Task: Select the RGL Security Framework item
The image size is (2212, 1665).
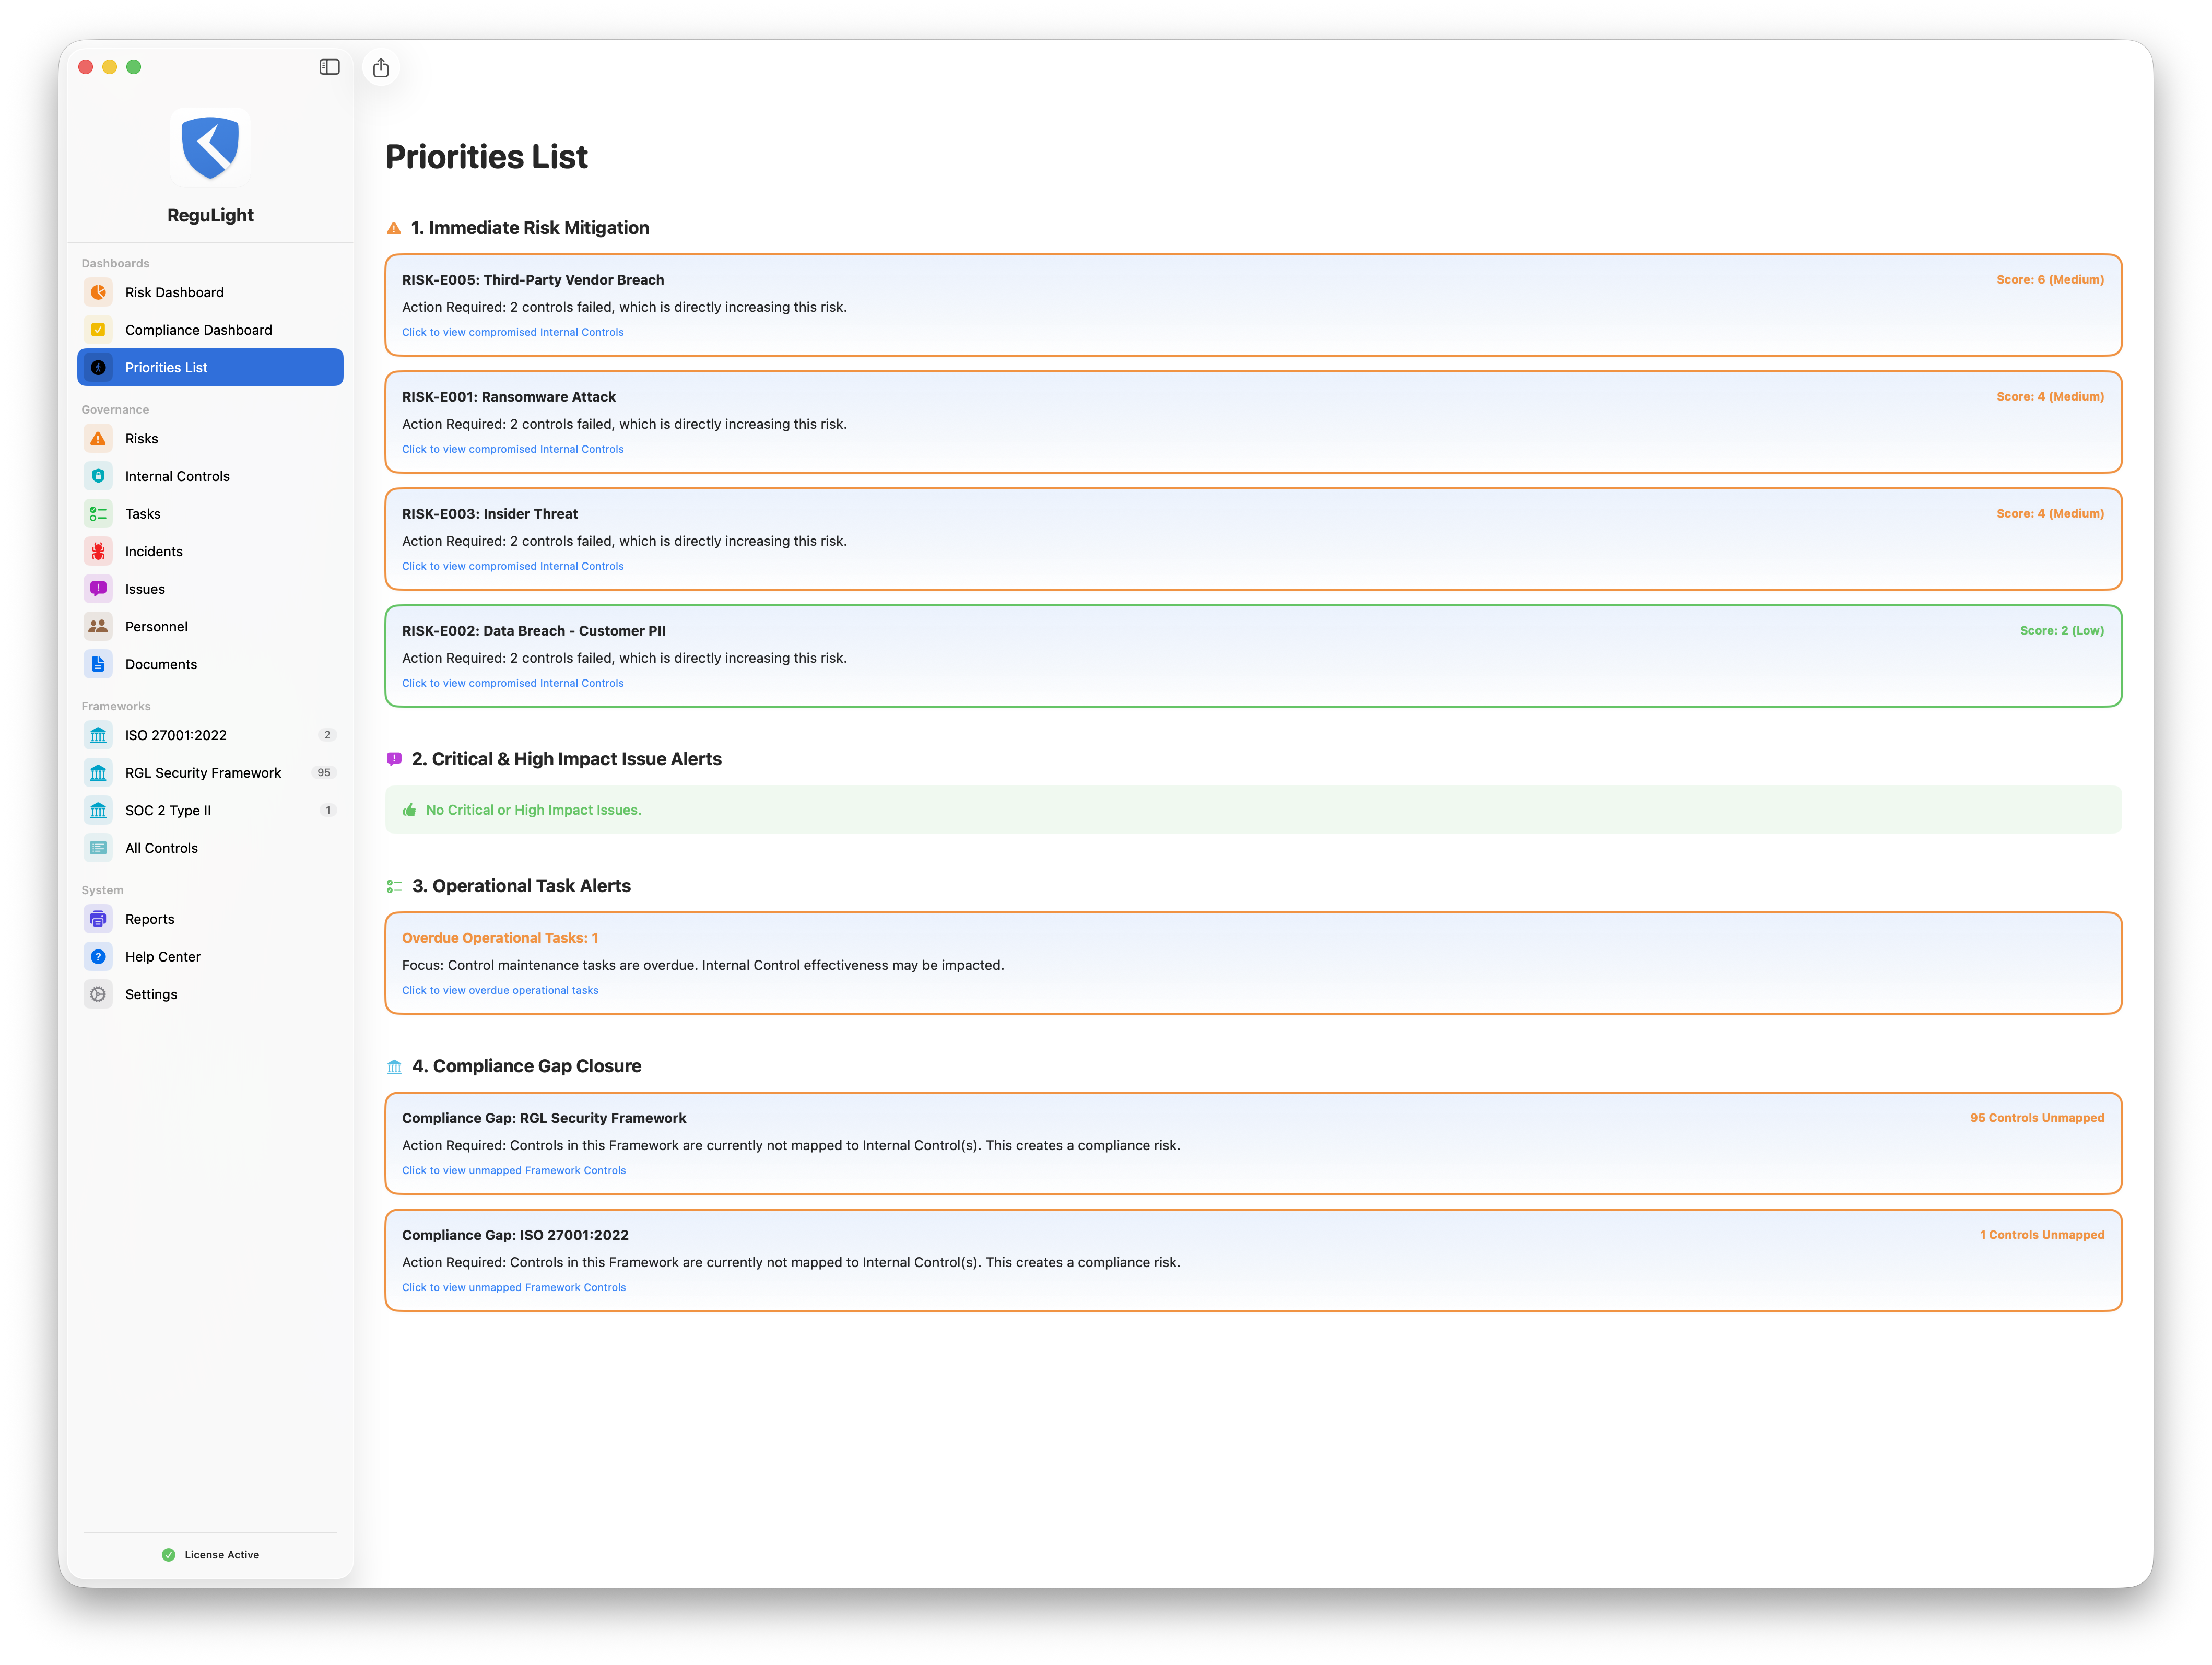Action: [x=203, y=773]
